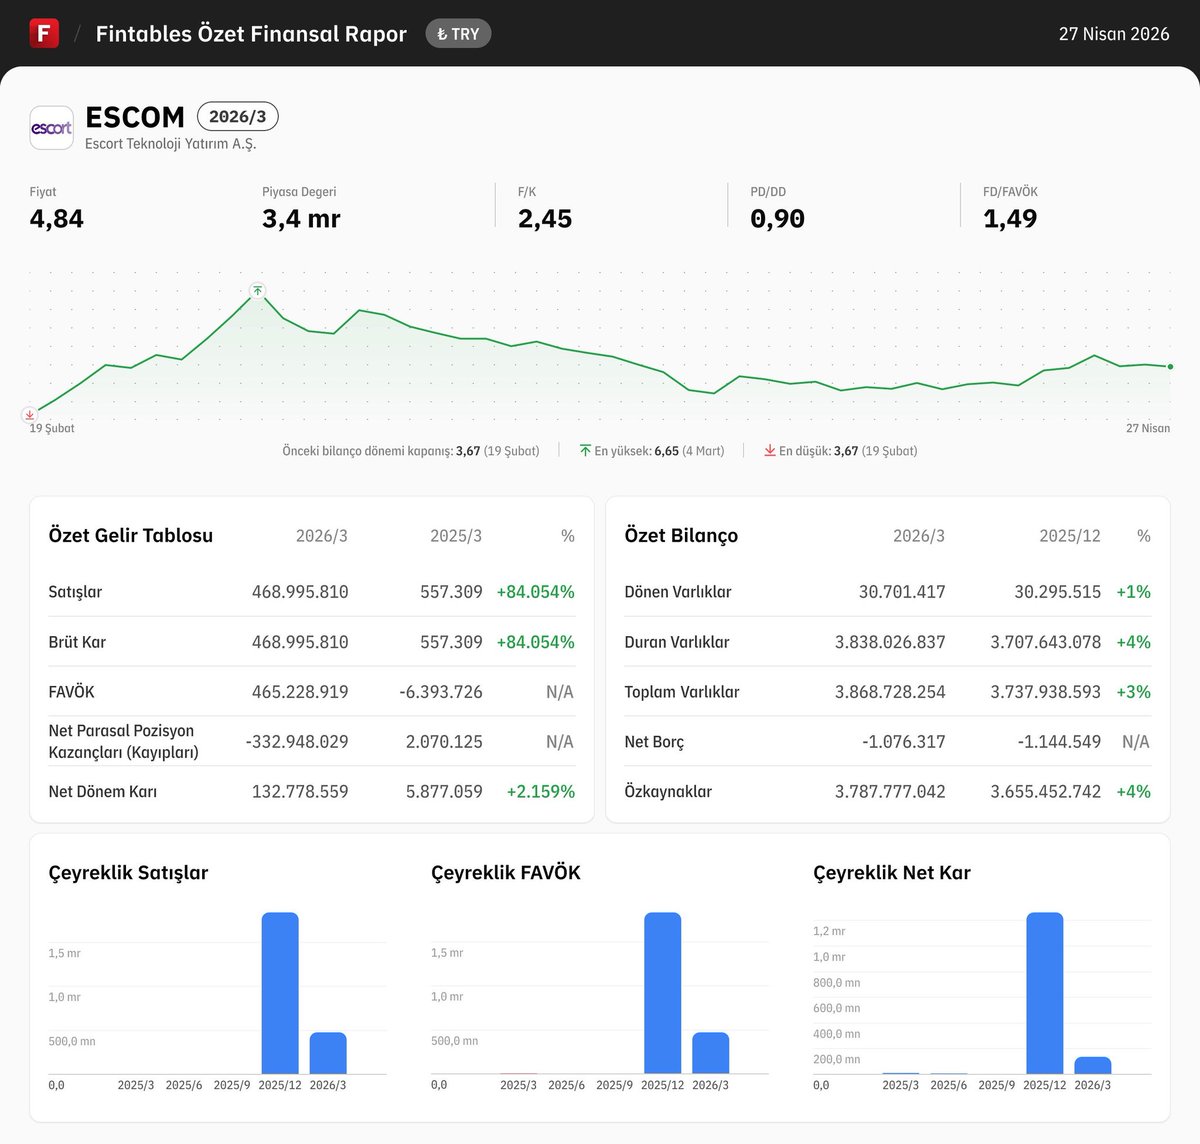Screen dimensions: 1200x1144
Task: Click the Satışlar change +84.054%
Action: pos(536,592)
